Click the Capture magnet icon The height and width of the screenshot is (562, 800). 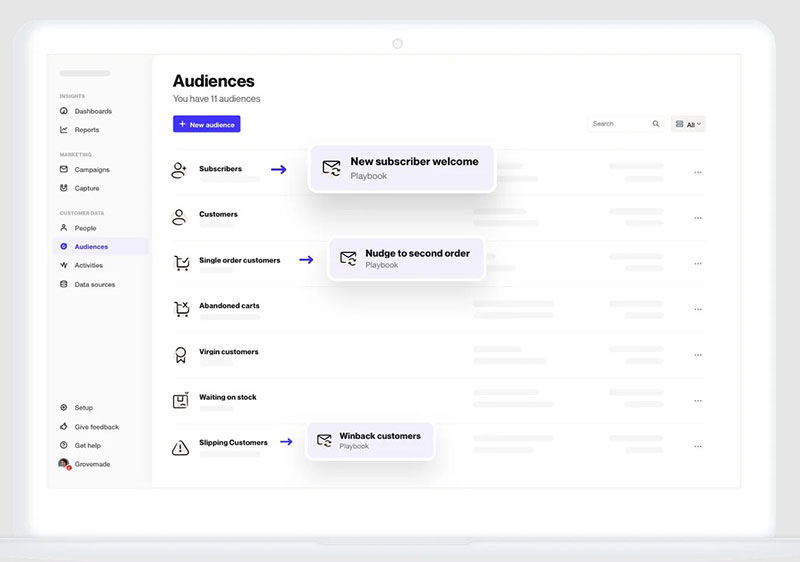[x=64, y=188]
